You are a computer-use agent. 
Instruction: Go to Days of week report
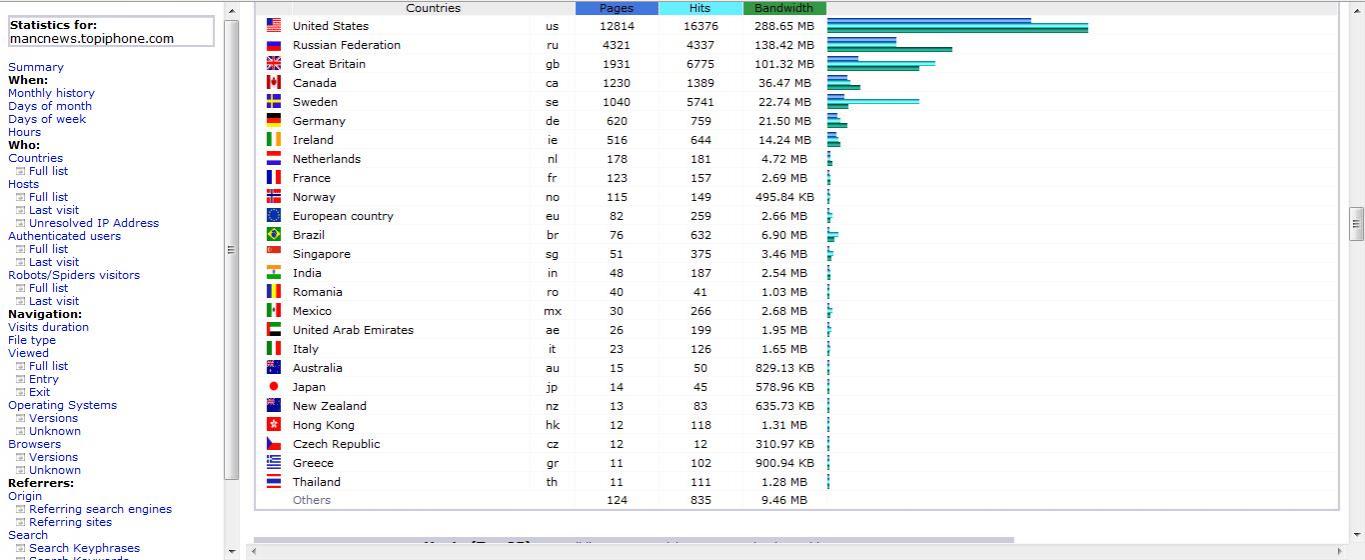(x=47, y=119)
